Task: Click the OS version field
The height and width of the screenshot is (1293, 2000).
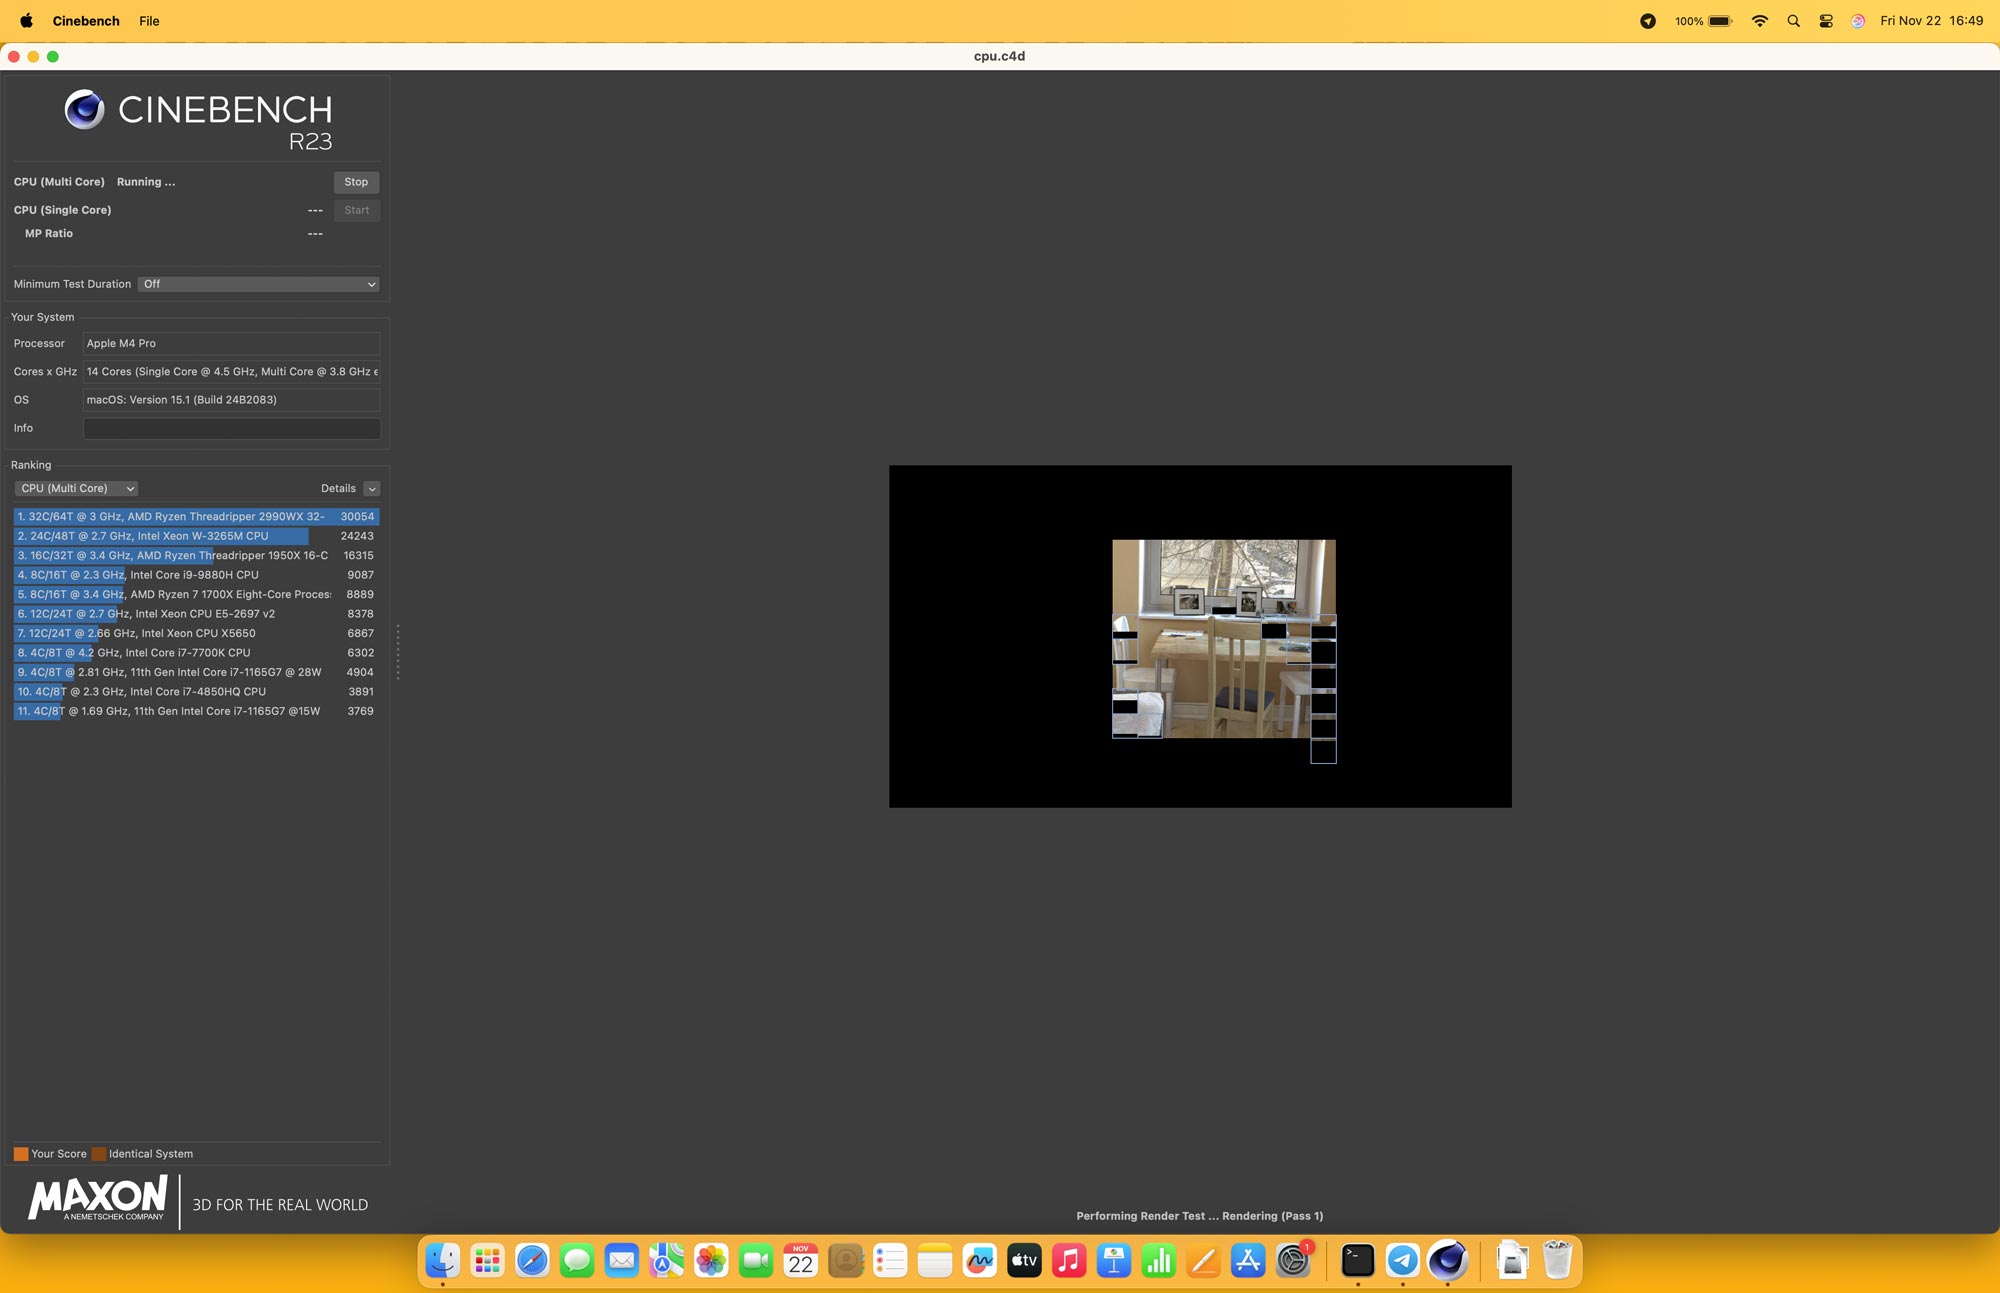Action: coord(231,399)
